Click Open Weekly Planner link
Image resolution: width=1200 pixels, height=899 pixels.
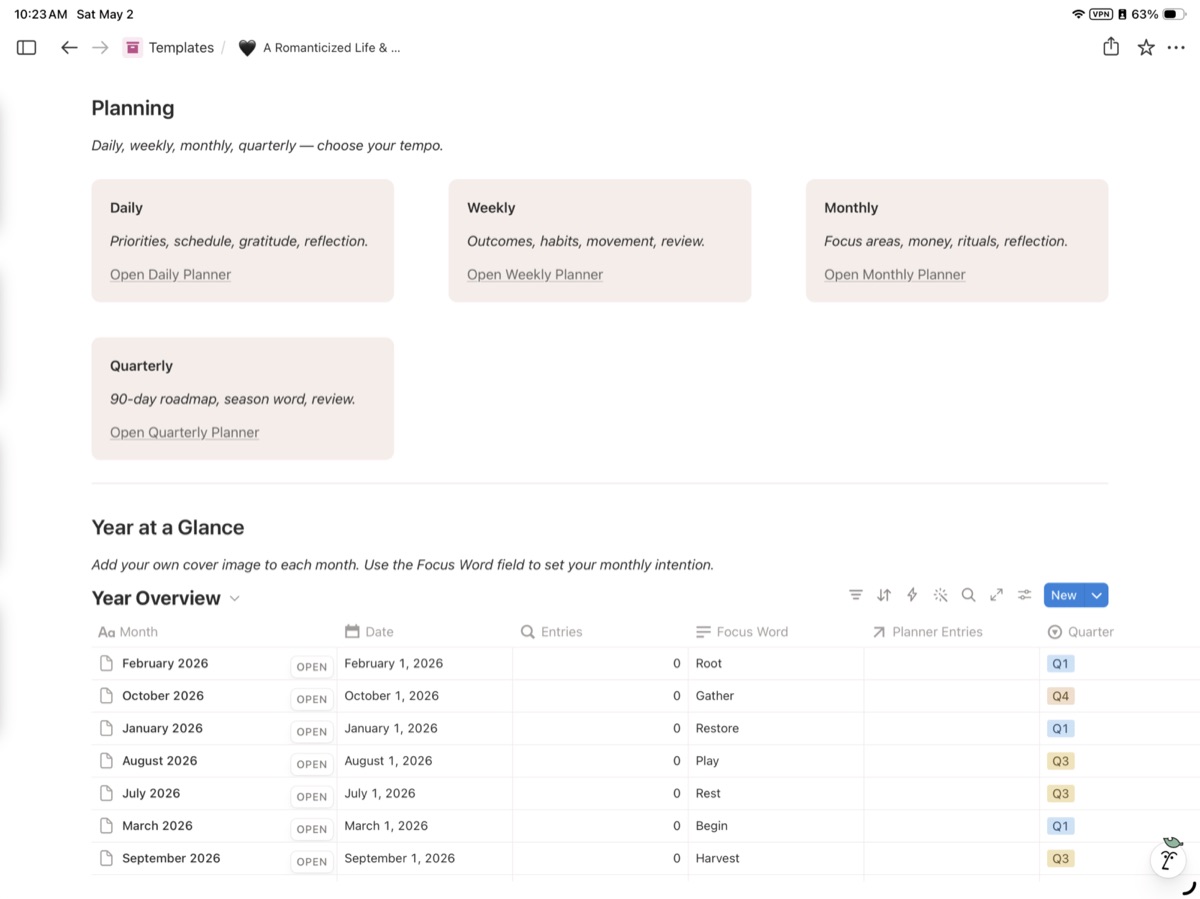[535, 275]
